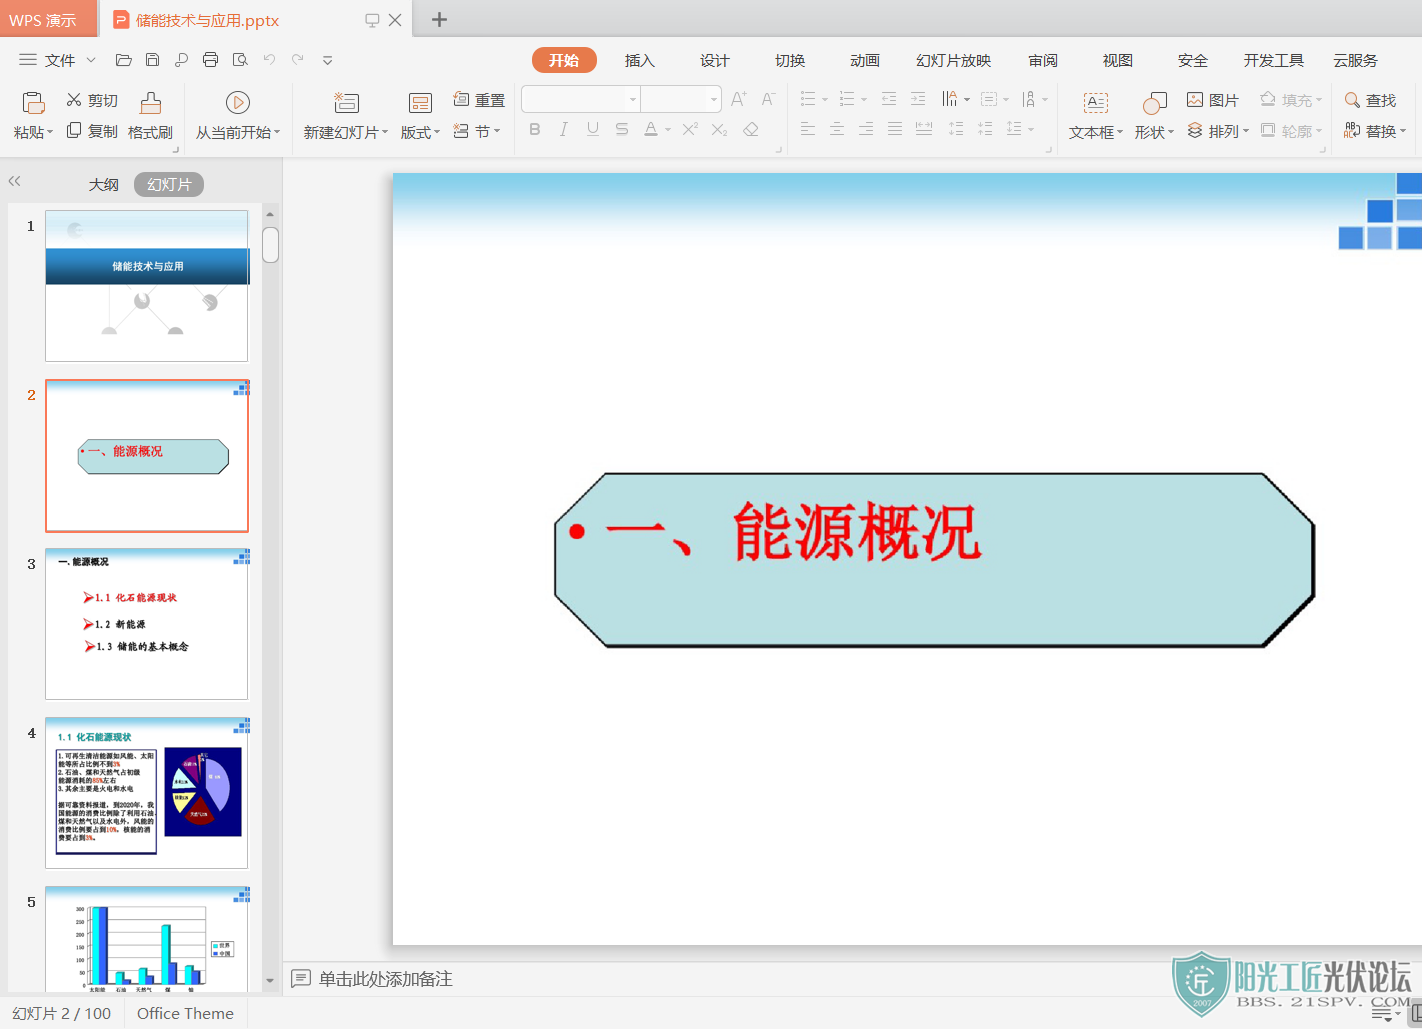
Task: Toggle Strikethrough formatting
Action: click(x=622, y=129)
